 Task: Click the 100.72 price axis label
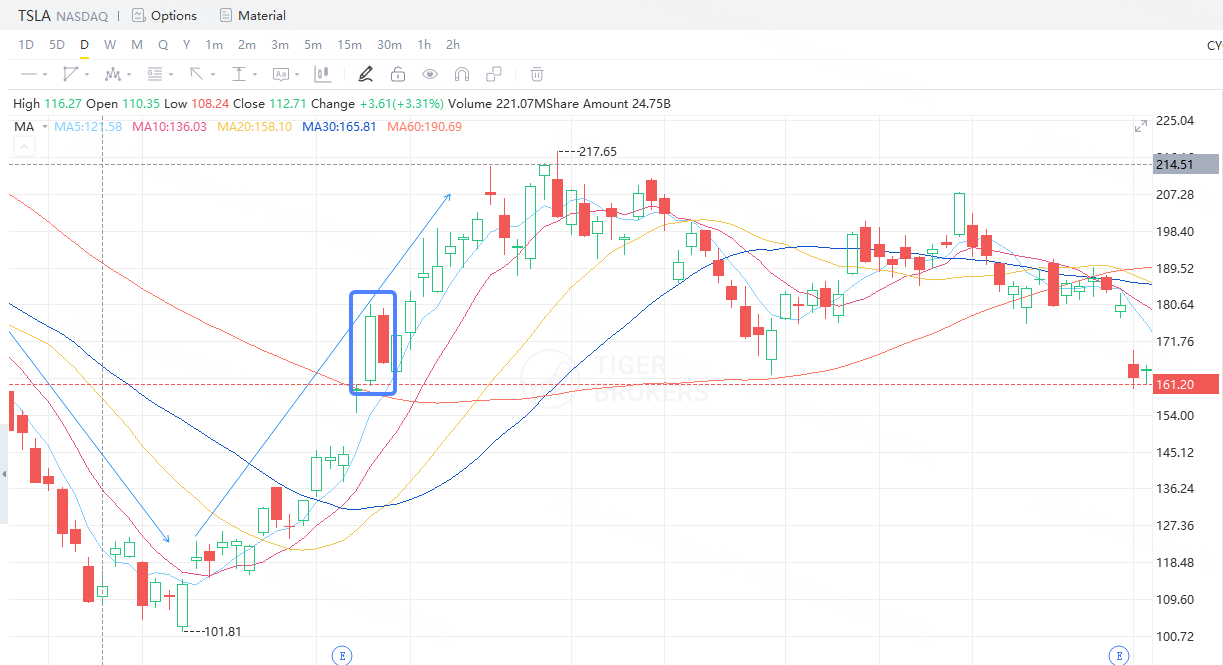pyautogui.click(x=1175, y=636)
